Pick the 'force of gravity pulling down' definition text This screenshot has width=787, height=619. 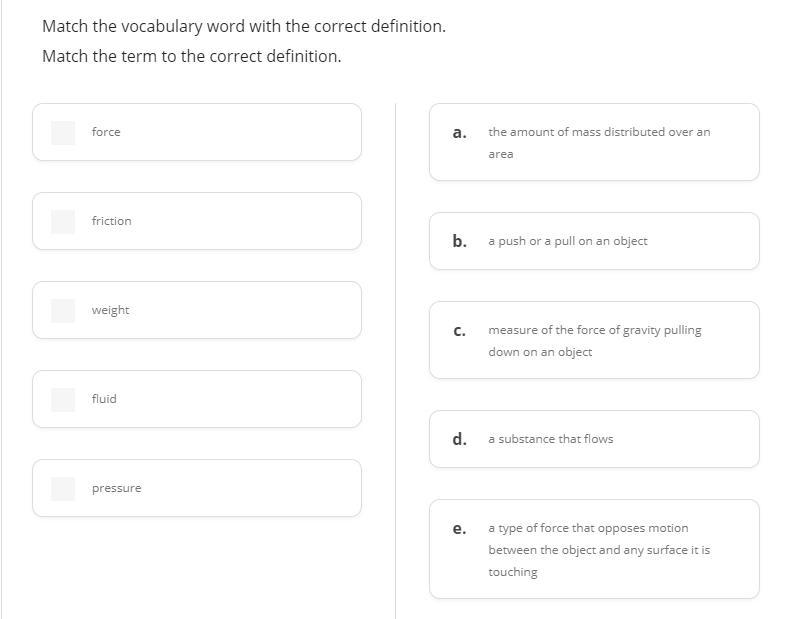[x=594, y=340]
